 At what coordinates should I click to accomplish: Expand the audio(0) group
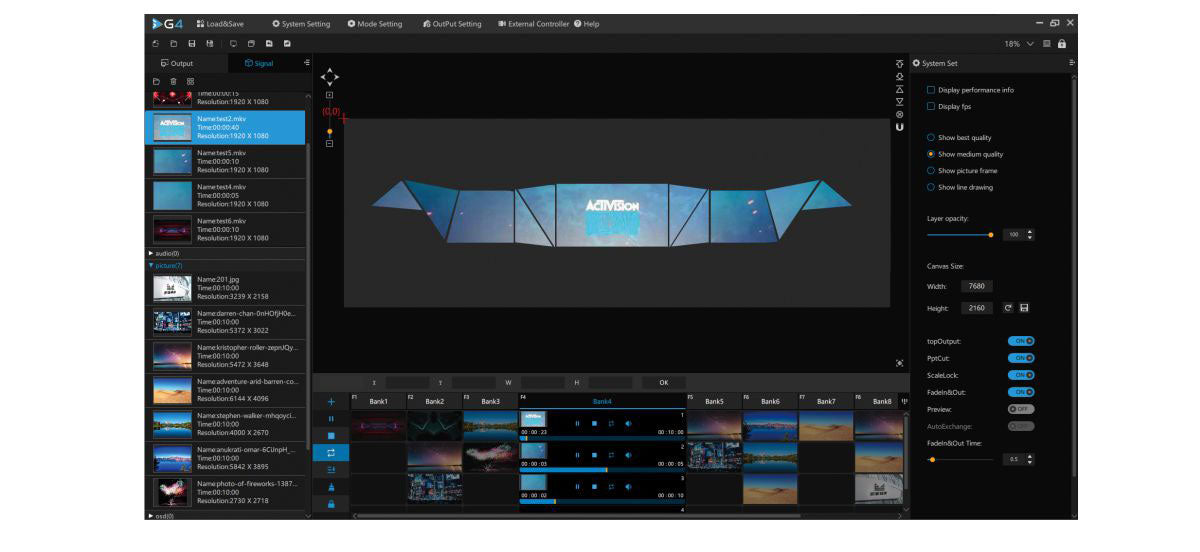pyautogui.click(x=150, y=254)
